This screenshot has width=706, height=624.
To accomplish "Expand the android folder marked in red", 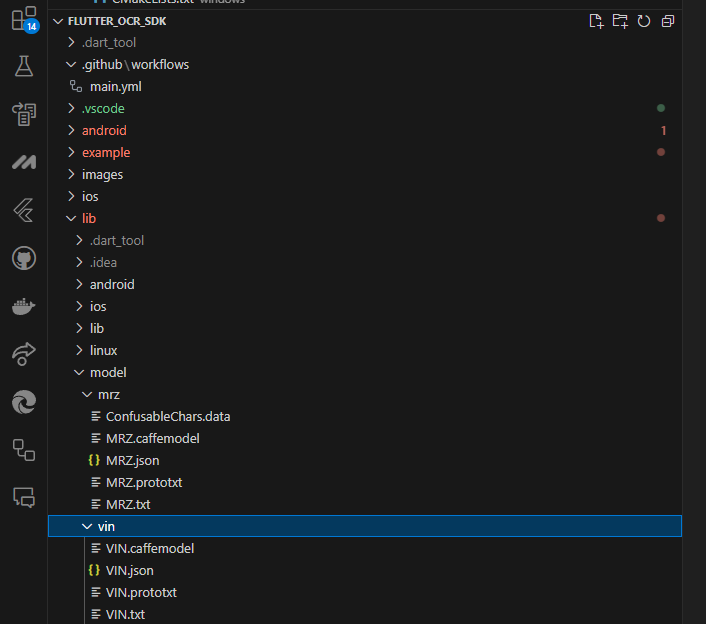I will point(104,131).
